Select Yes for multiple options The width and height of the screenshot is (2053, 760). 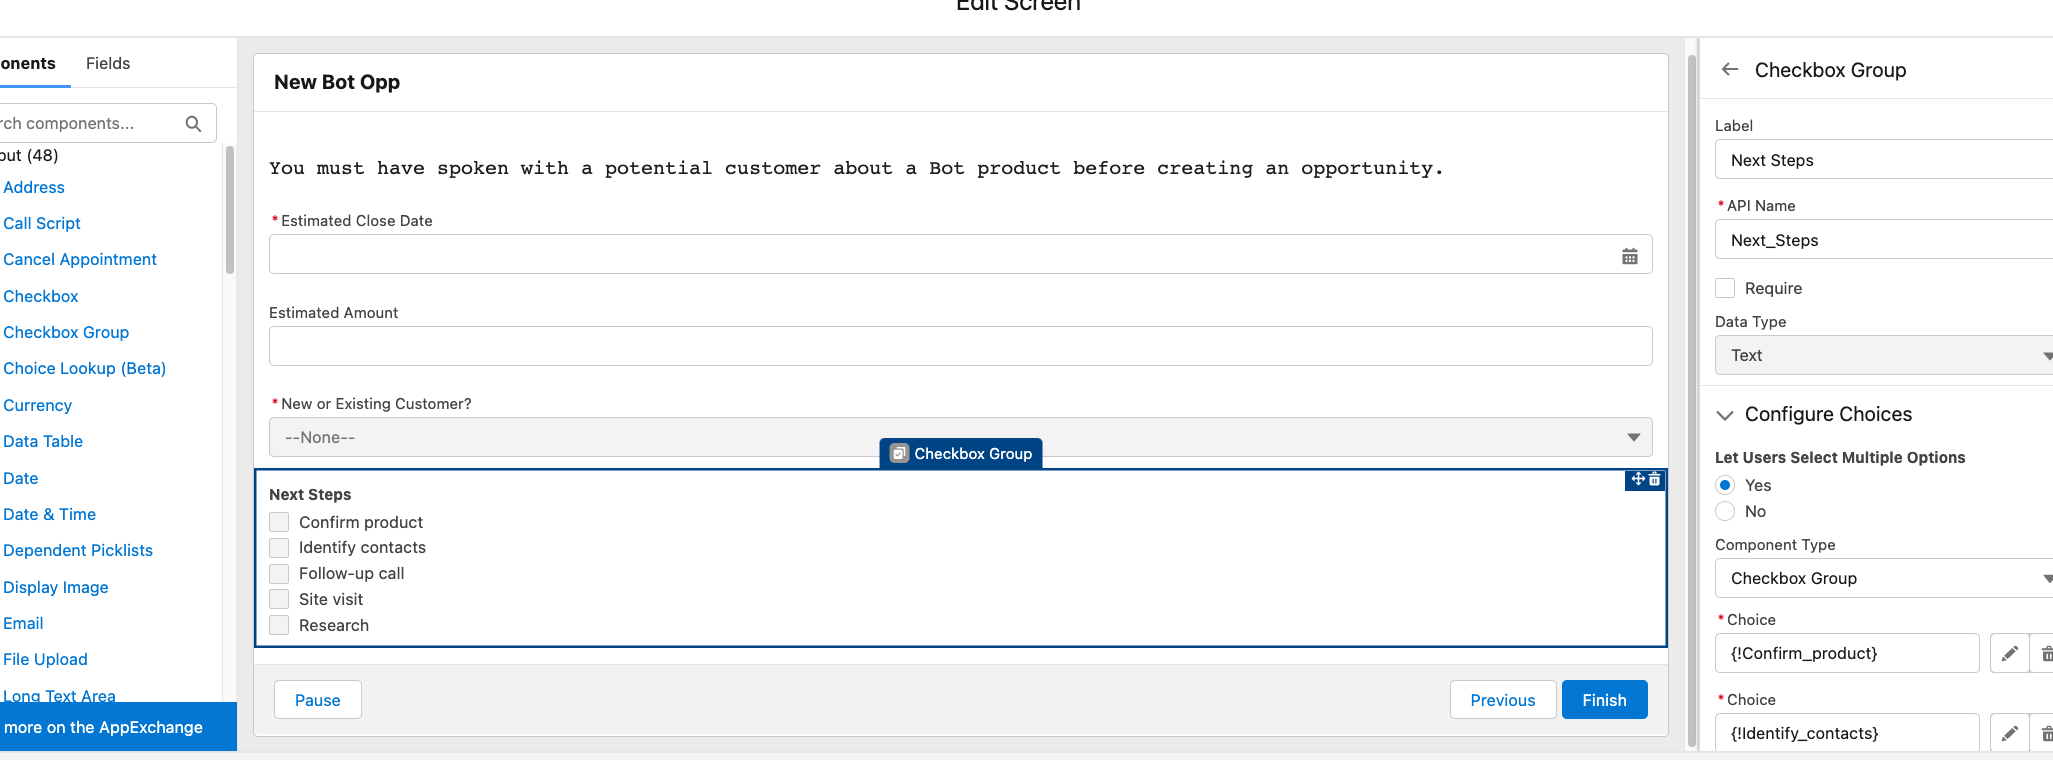point(1725,485)
